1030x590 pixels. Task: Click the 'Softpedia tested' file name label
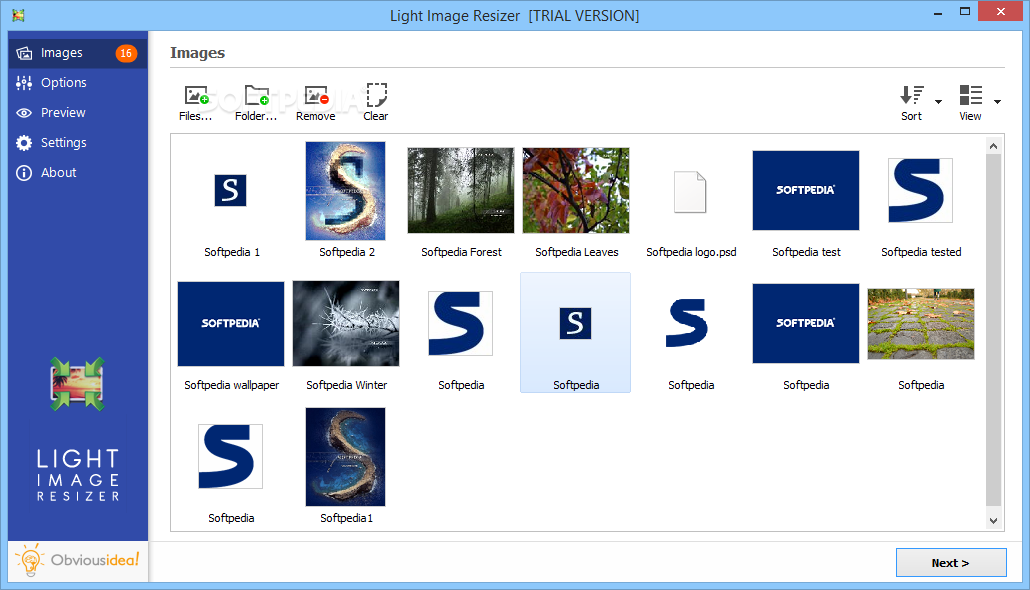pyautogui.click(x=921, y=252)
